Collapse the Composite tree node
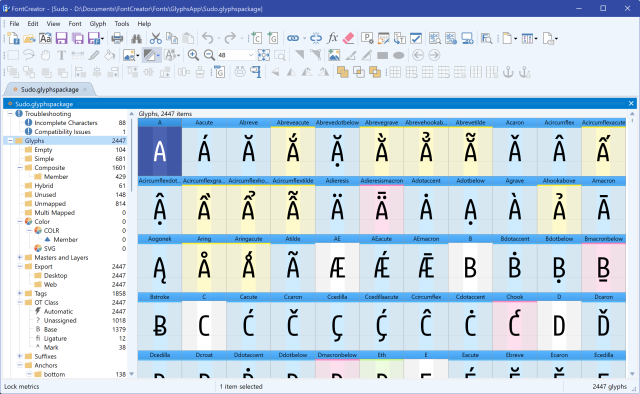This screenshot has width=640, height=394. [20, 168]
